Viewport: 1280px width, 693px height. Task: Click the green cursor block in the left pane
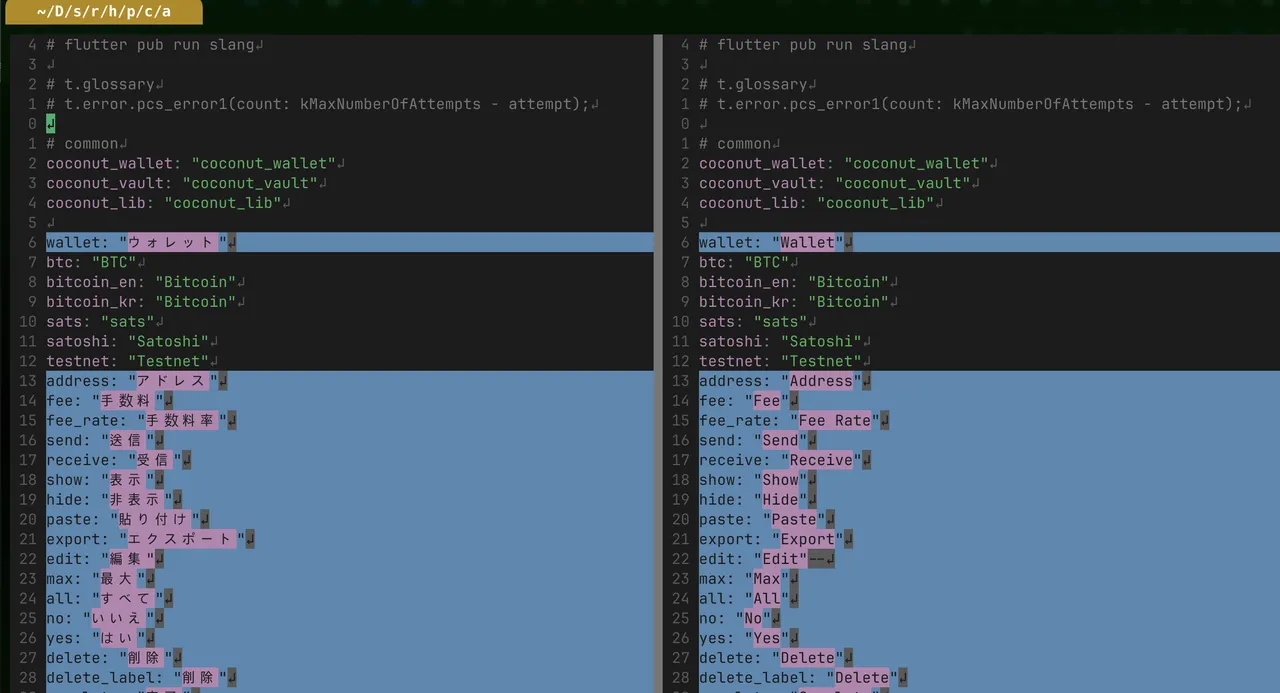(51, 124)
